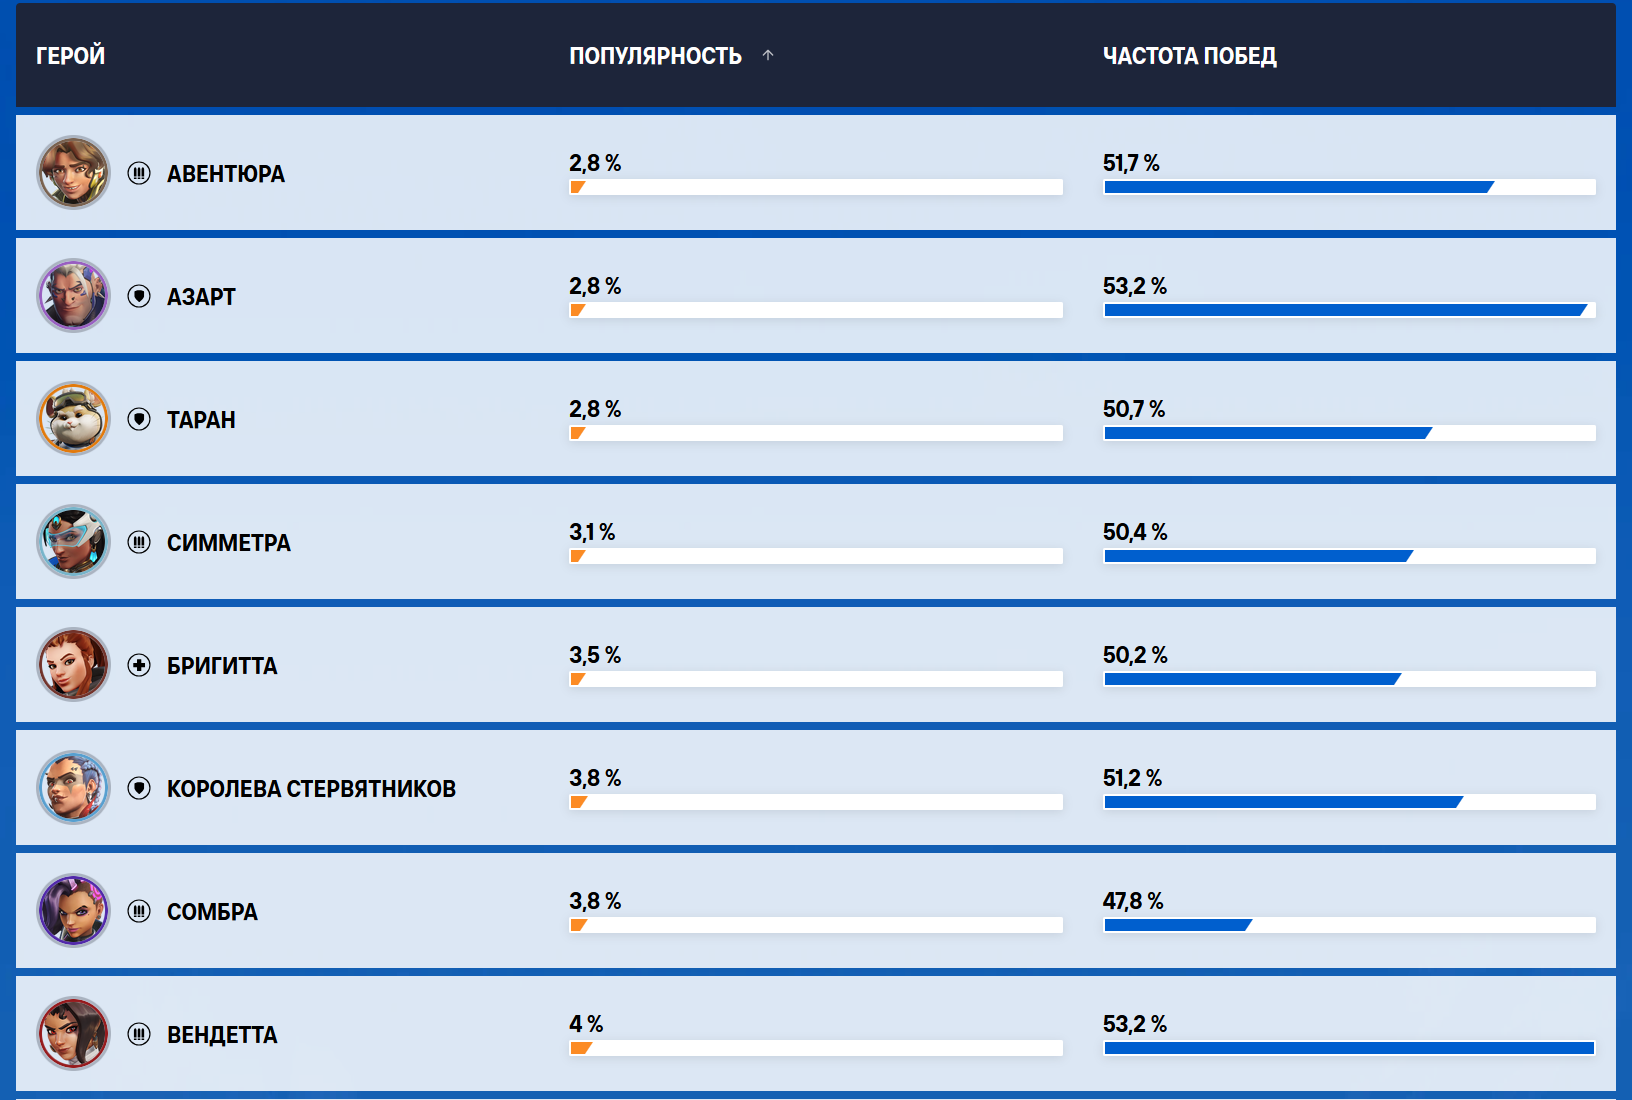The height and width of the screenshot is (1100, 1632).
Task: Open the Королева Стервятников name link
Action: pyautogui.click(x=311, y=789)
